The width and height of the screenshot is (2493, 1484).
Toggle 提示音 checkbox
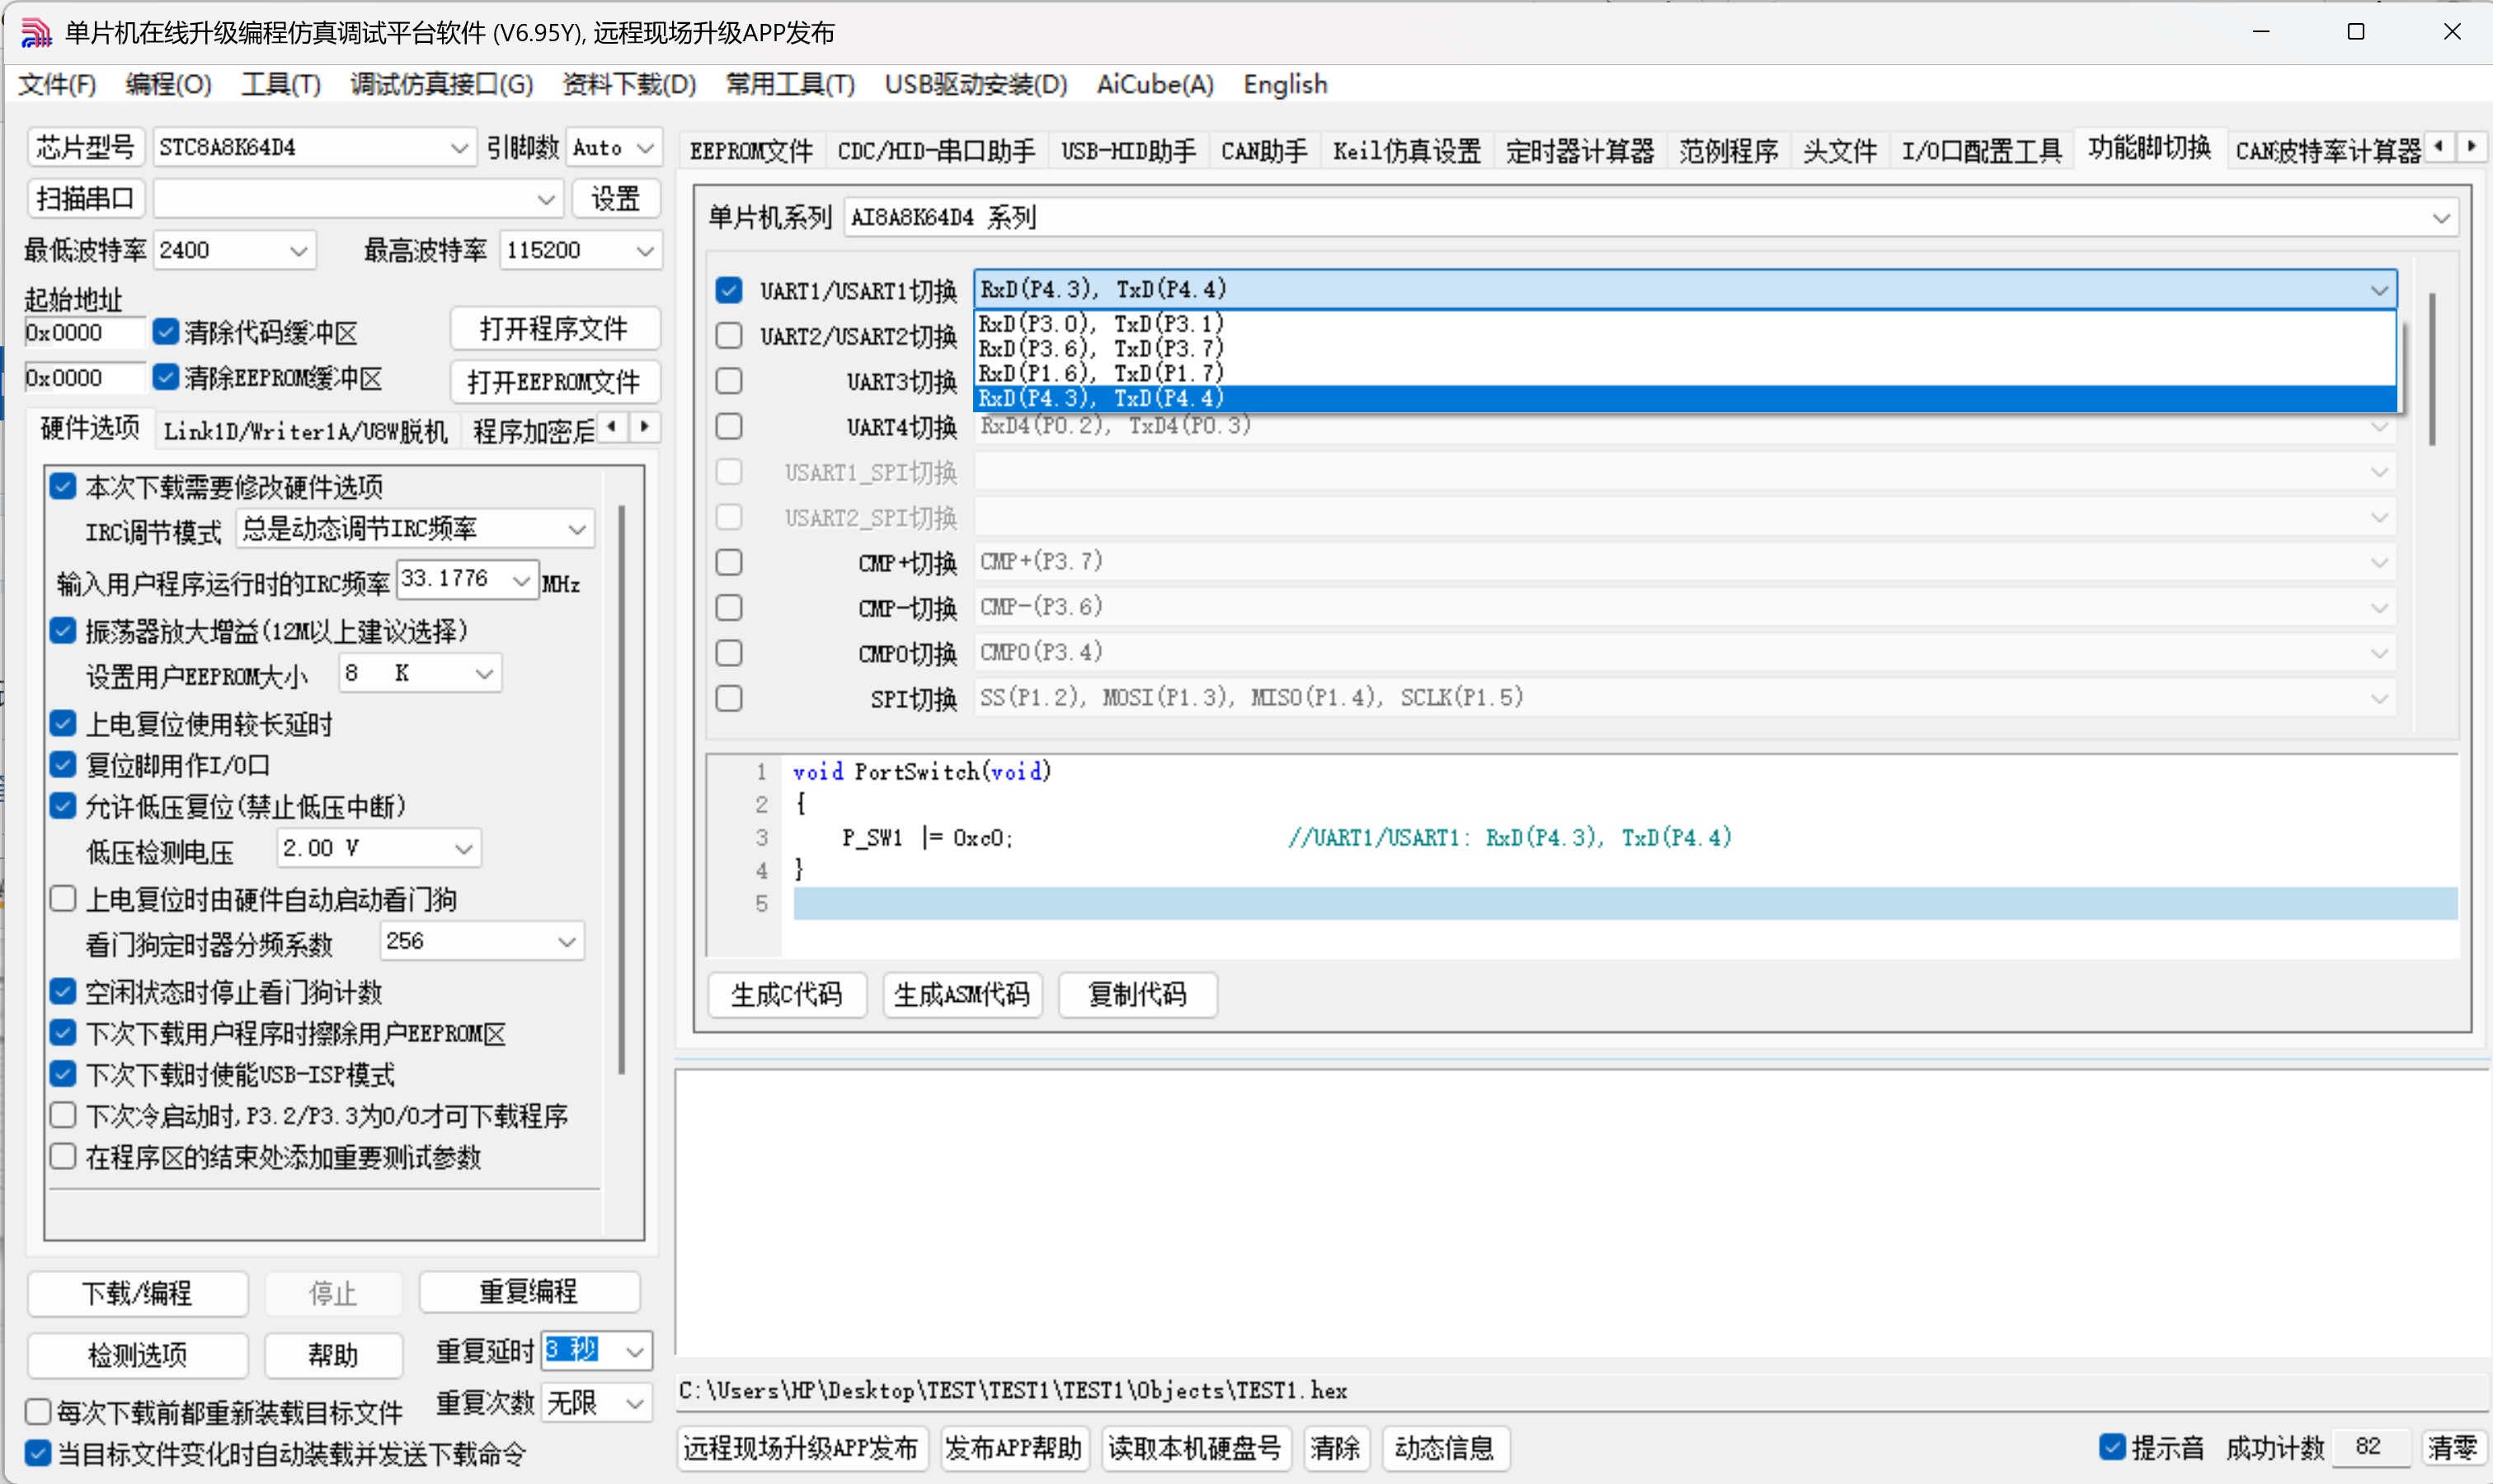(2112, 1447)
